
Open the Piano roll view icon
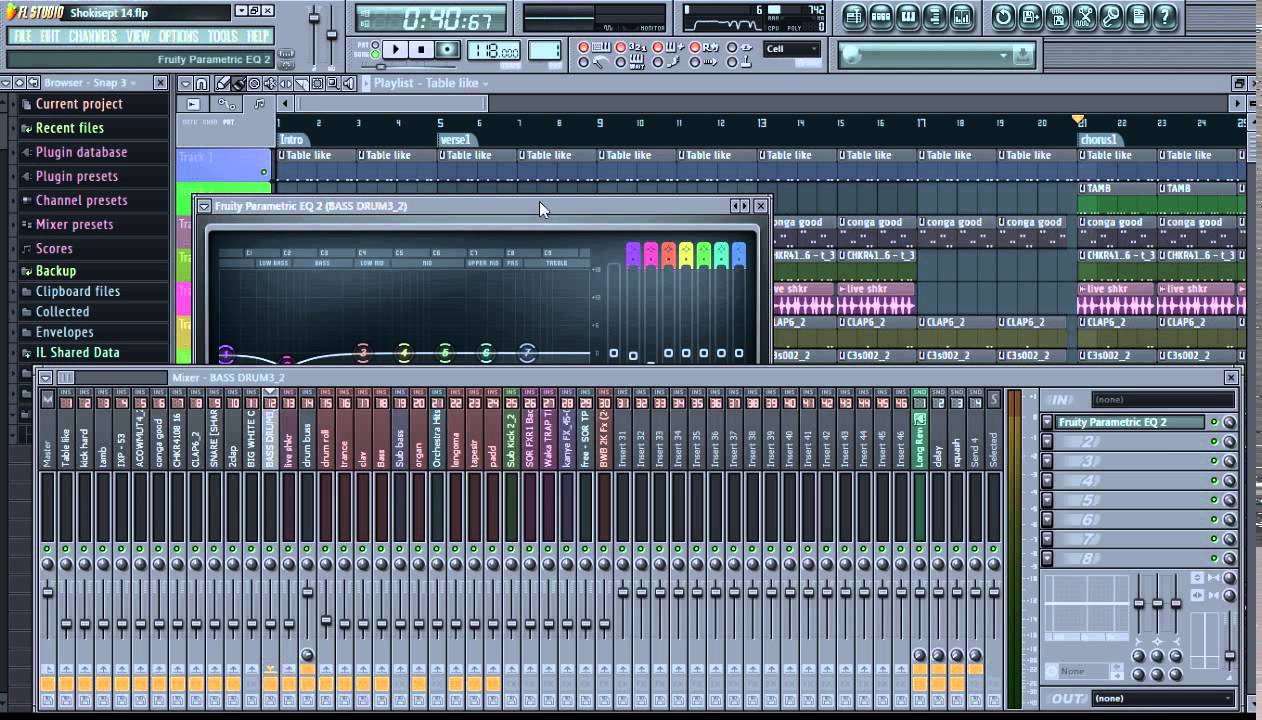click(x=907, y=16)
